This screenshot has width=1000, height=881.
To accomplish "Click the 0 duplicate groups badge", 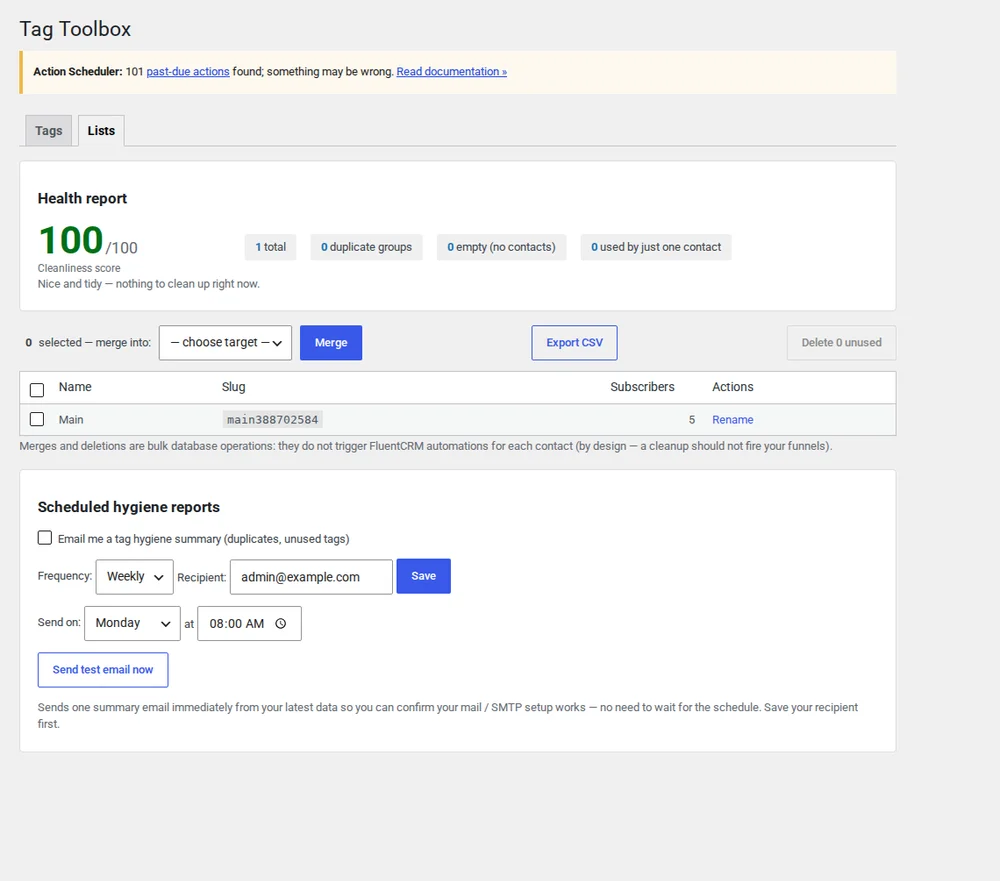I will click(x=366, y=247).
